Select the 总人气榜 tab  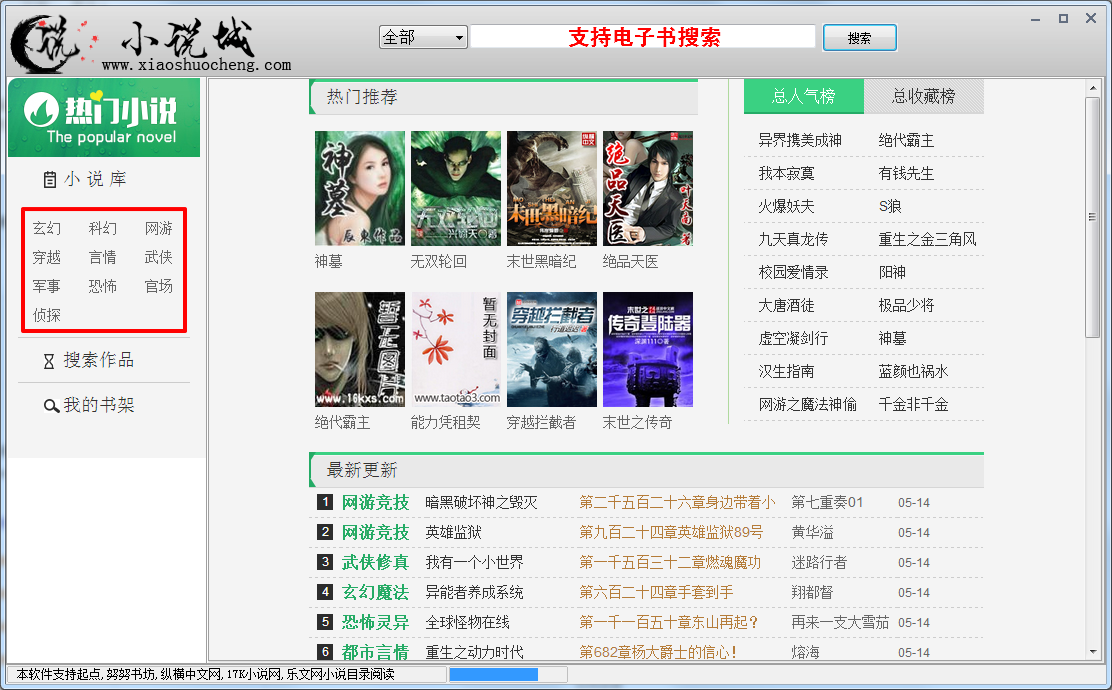coord(803,96)
